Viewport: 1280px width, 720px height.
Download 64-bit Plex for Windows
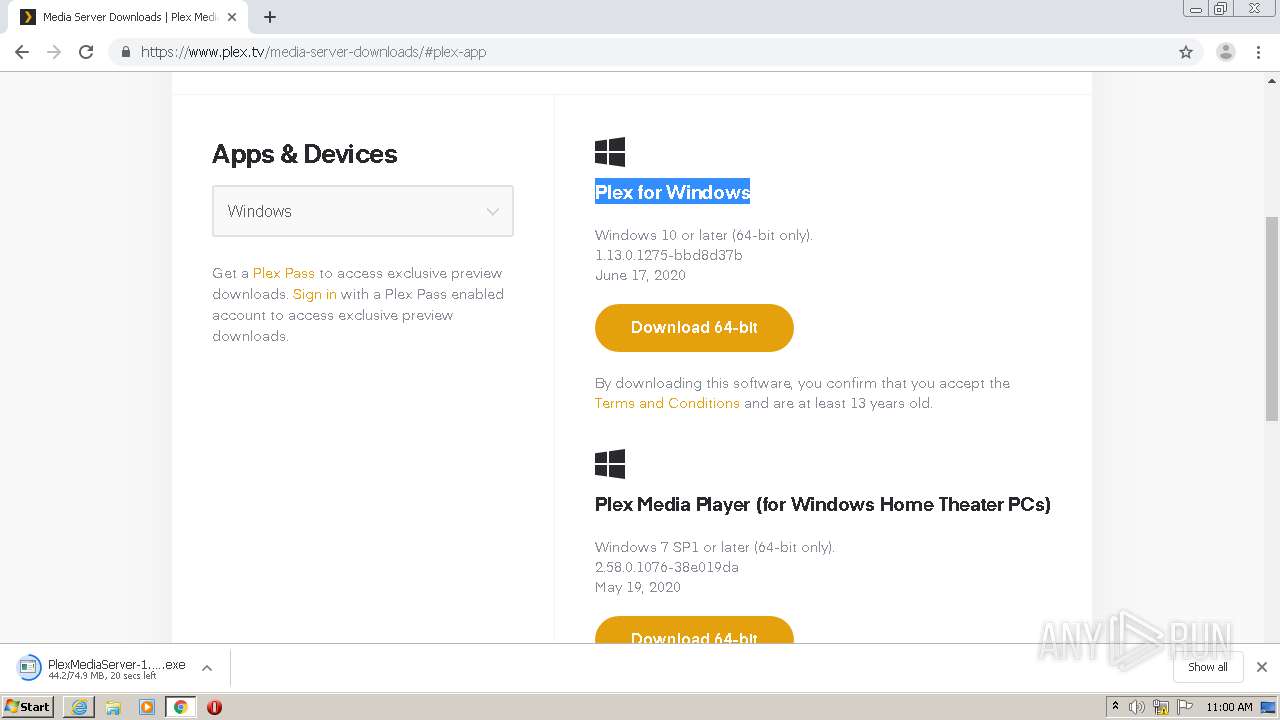point(694,328)
